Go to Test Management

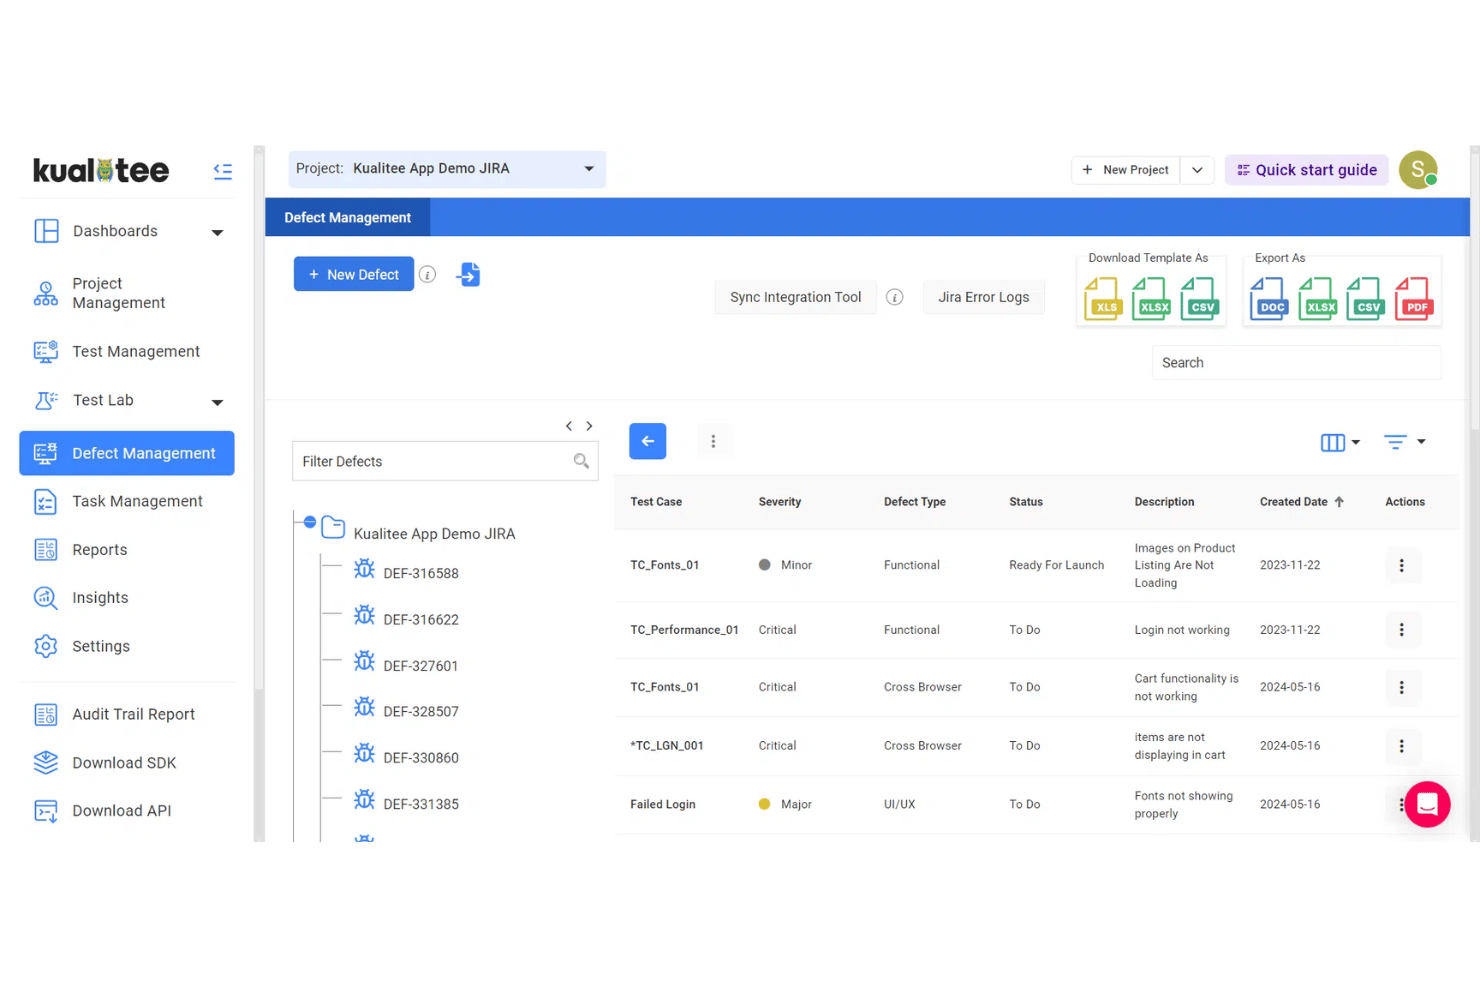click(x=136, y=351)
